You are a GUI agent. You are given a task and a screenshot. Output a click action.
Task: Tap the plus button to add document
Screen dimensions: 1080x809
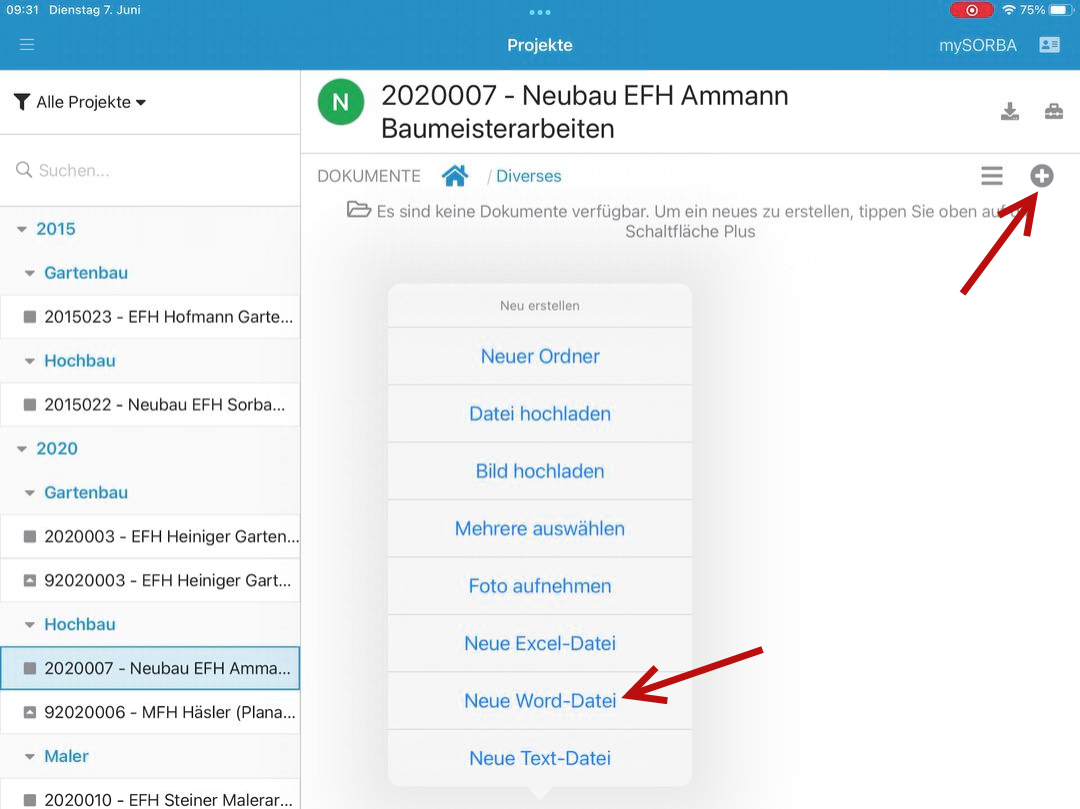1042,176
